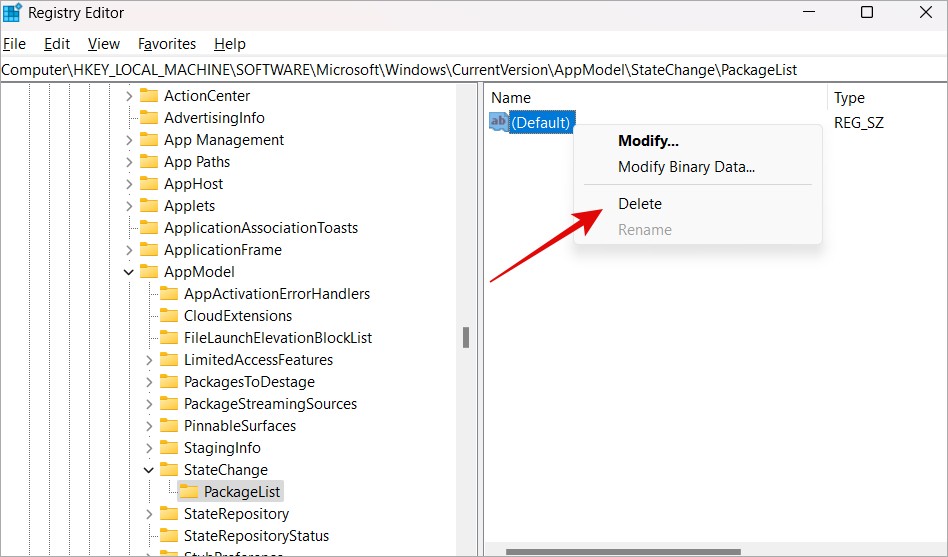Click the open PackageList folder icon
Viewport: 948px width, 557px height.
189,492
